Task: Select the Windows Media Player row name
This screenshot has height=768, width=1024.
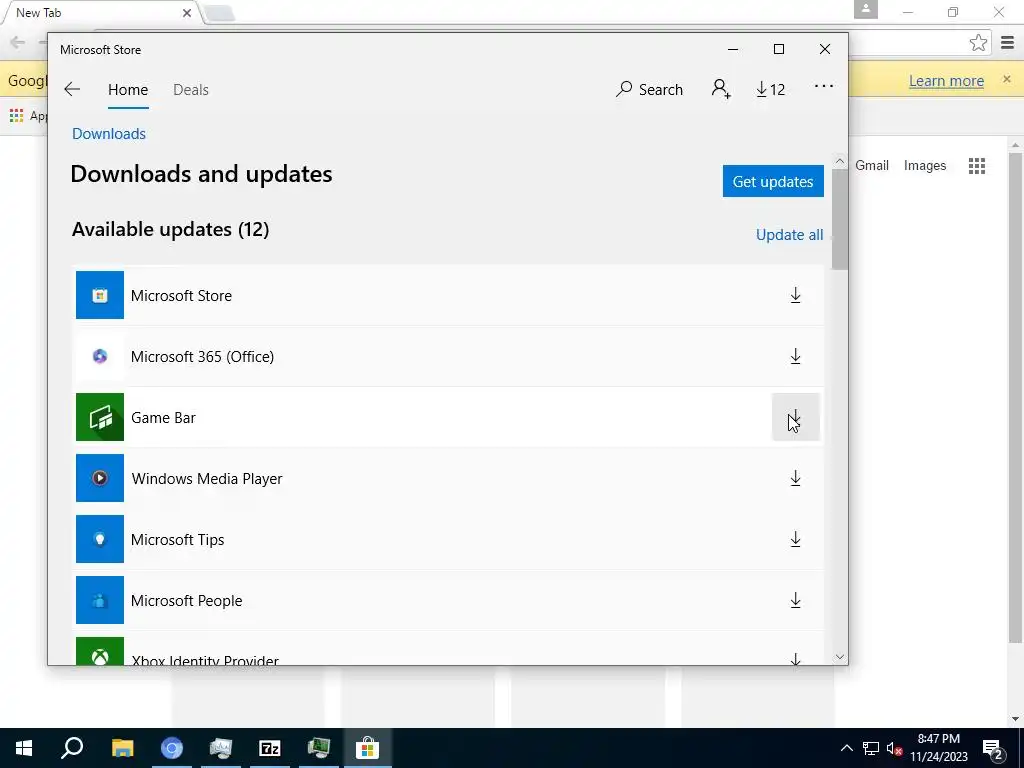Action: click(207, 479)
